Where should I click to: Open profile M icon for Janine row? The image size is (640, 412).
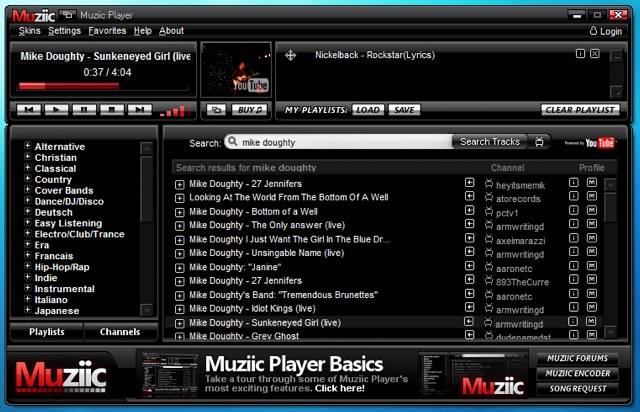tap(592, 265)
